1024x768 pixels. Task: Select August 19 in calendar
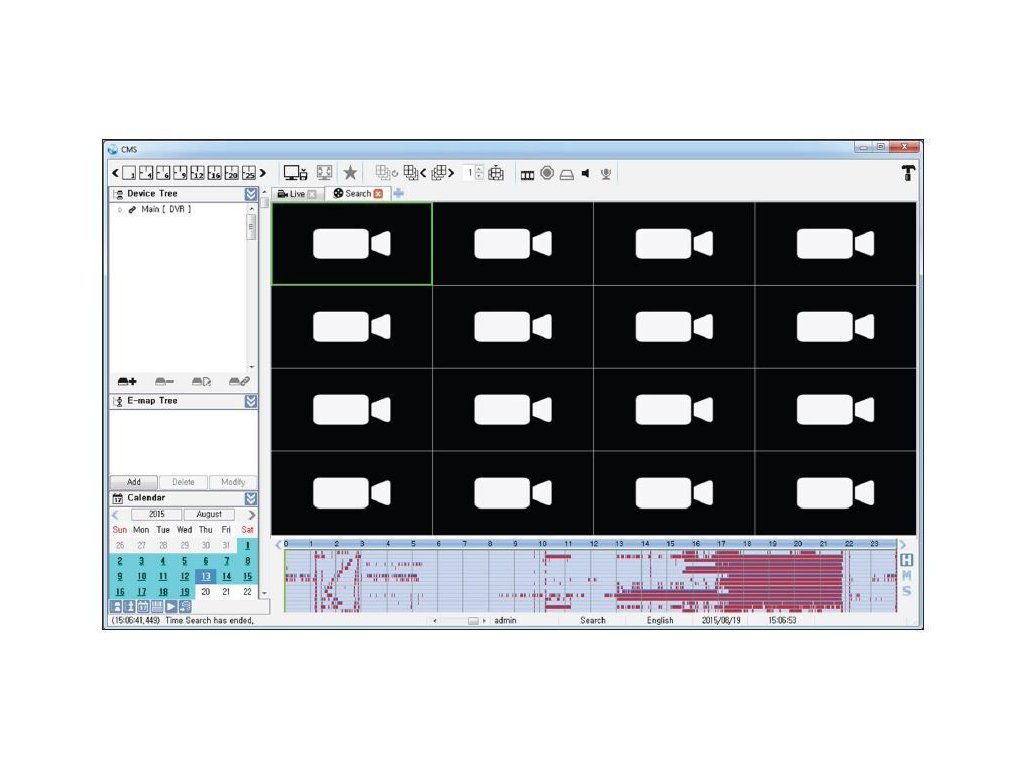[185, 592]
